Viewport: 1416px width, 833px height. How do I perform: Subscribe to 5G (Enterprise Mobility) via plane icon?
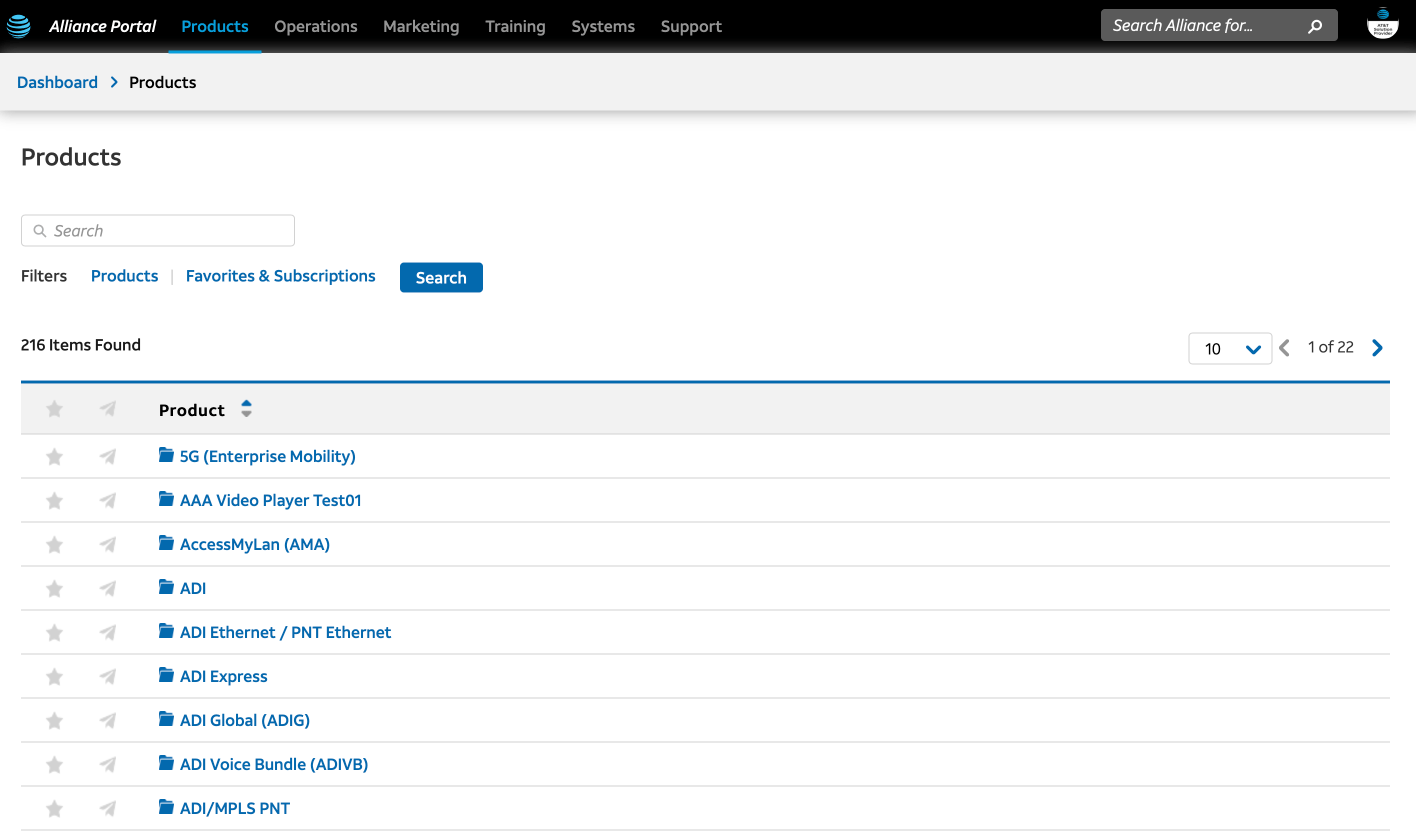point(108,457)
